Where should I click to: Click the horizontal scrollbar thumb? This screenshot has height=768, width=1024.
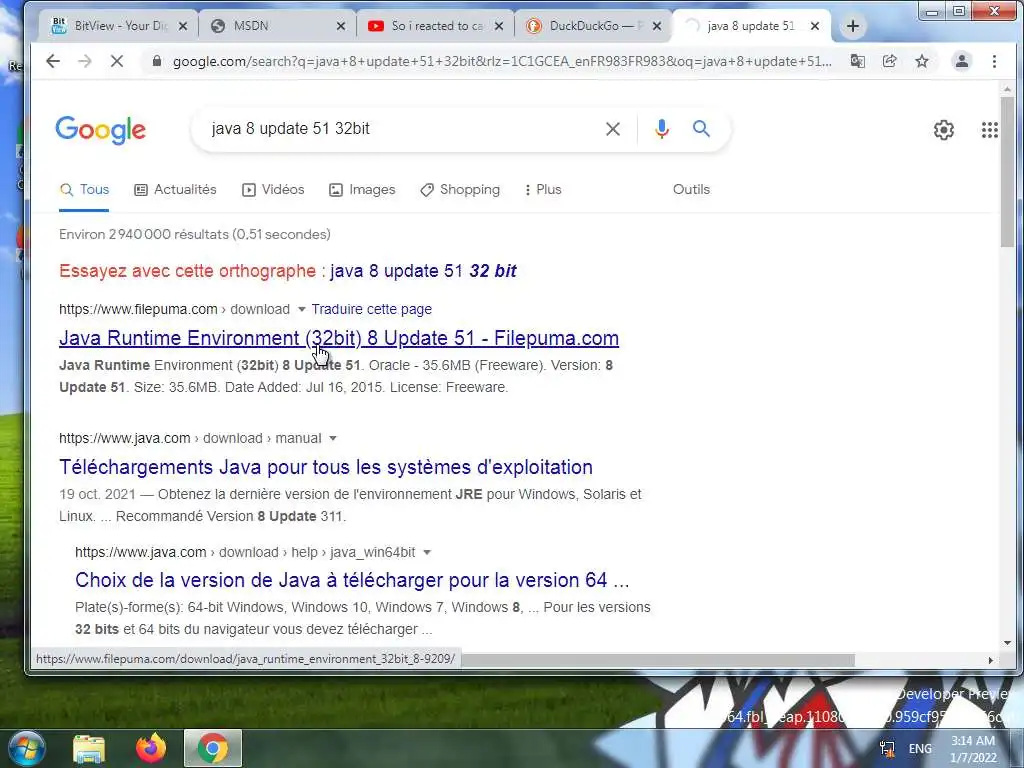pos(658,660)
